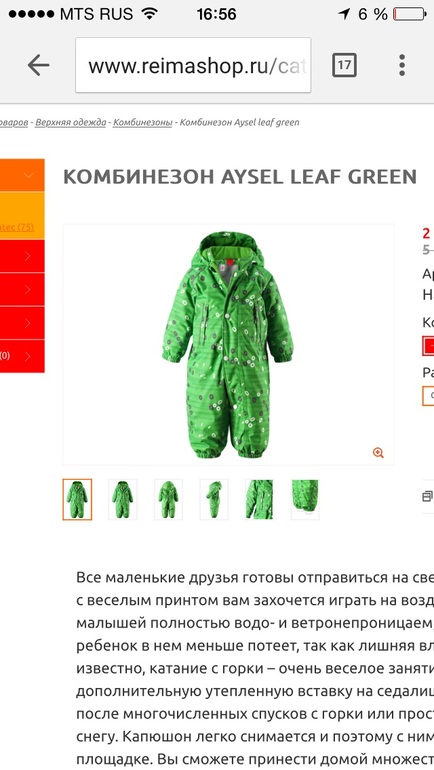434x770 pixels.
Task: Select the close-up pocket detail thumbnail
Action: pos(259,499)
